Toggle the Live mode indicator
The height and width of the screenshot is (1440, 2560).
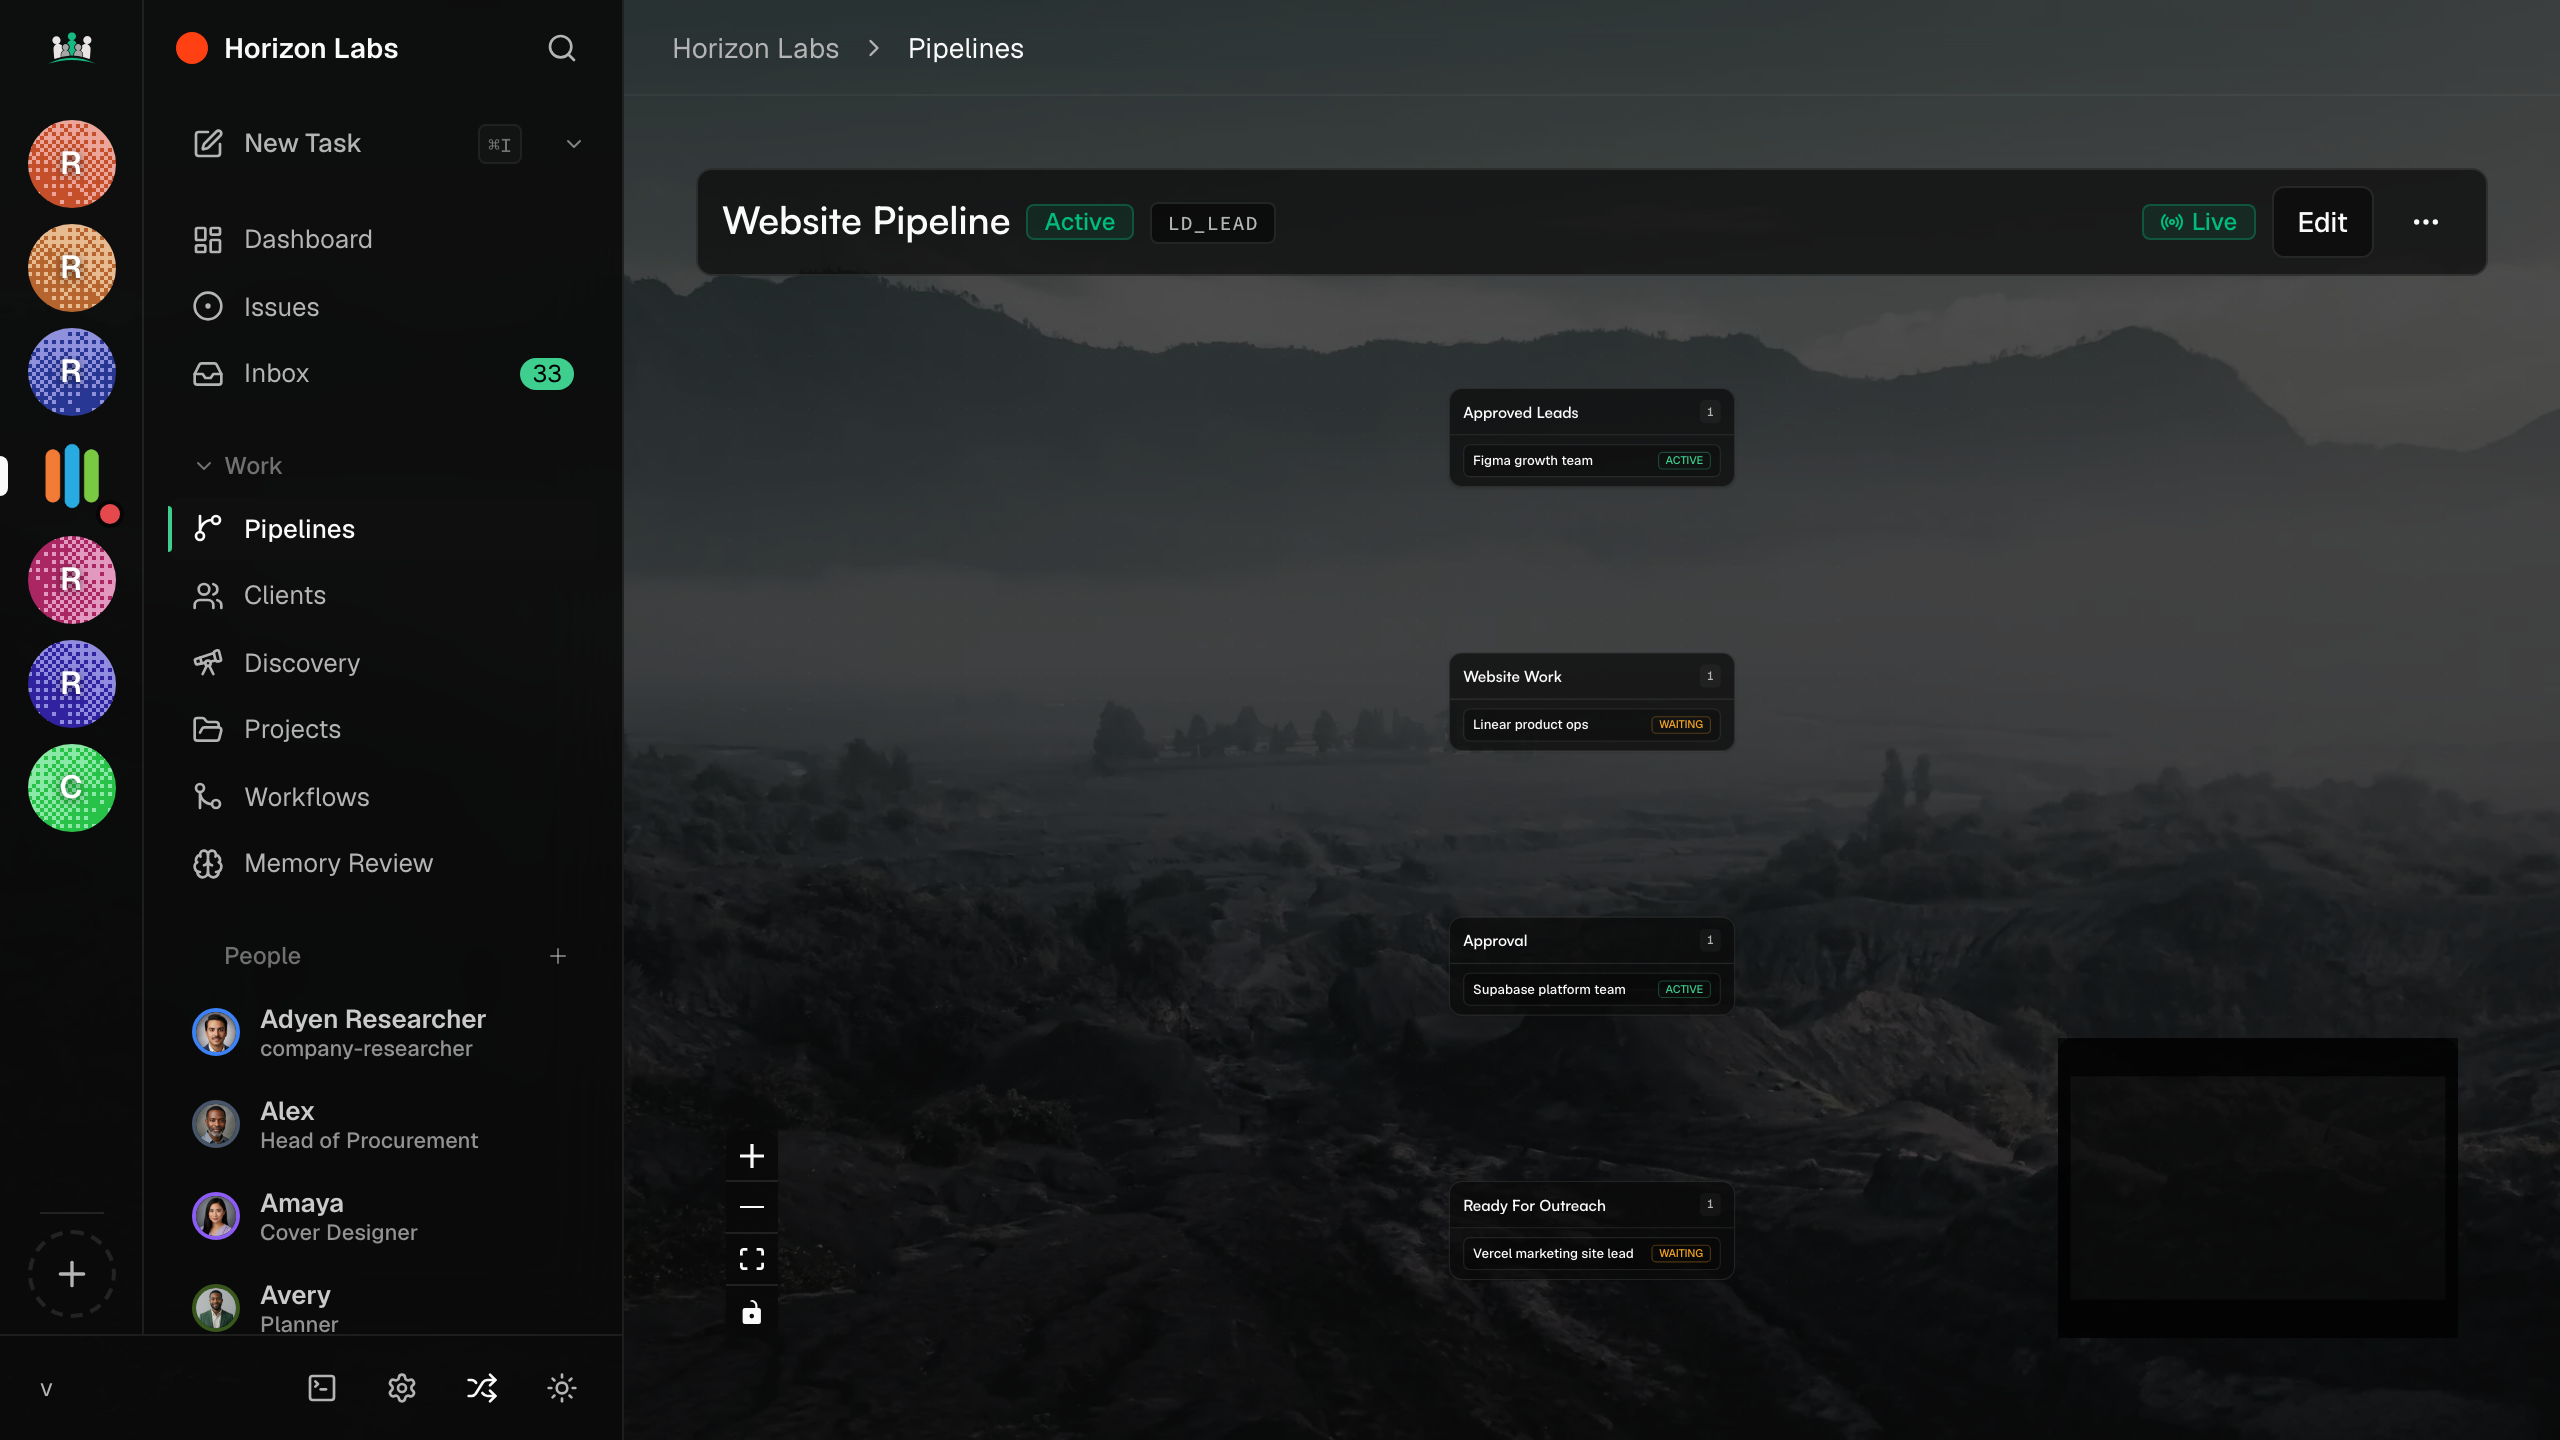(2199, 222)
